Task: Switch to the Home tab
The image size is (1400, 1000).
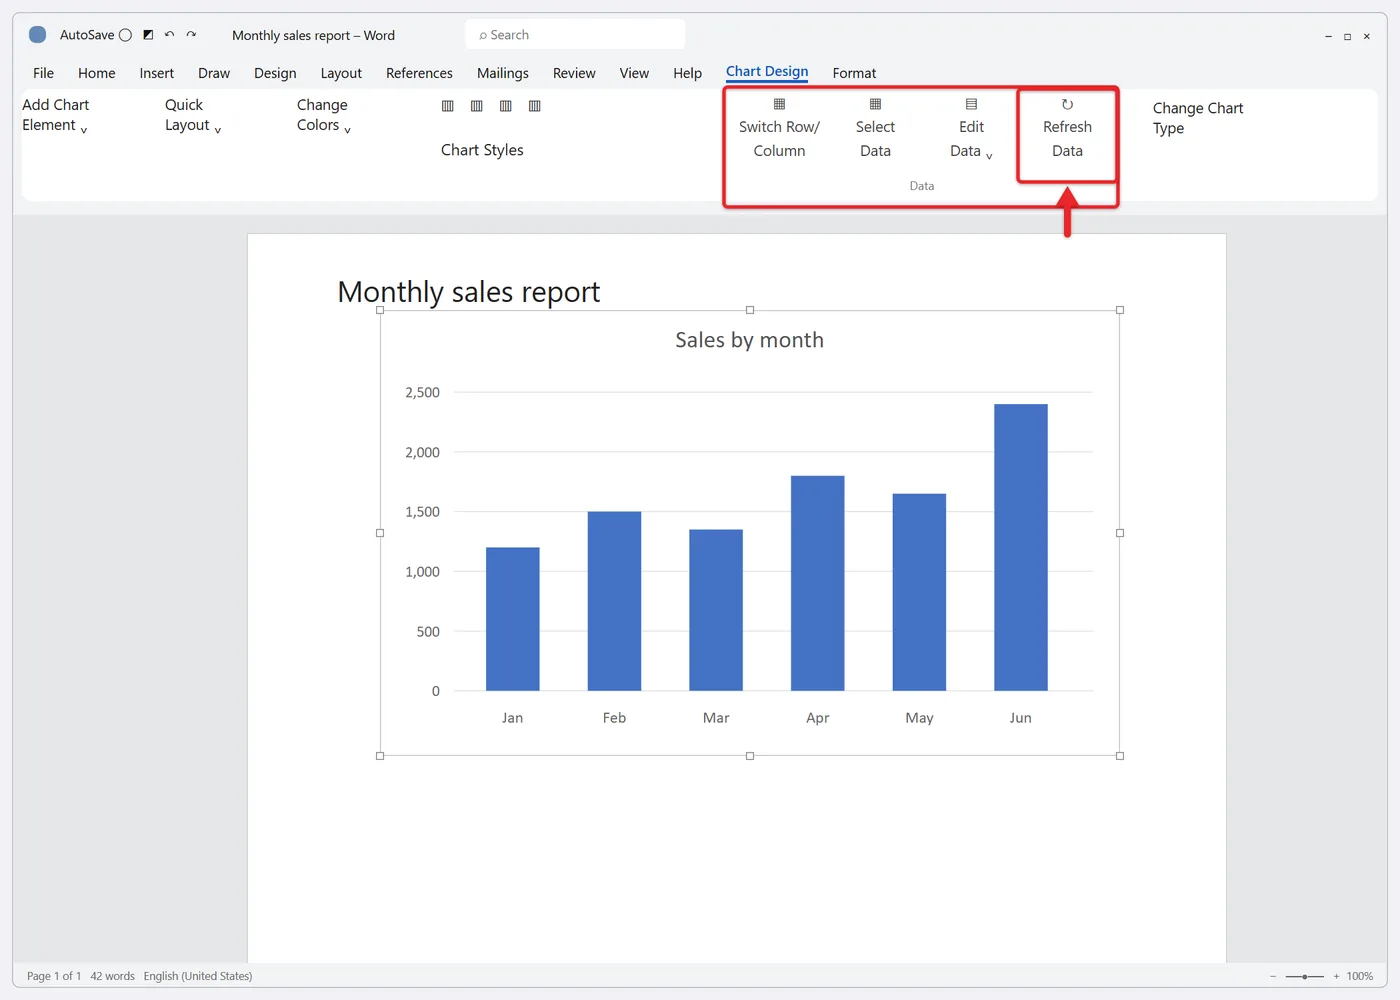Action: (x=97, y=73)
